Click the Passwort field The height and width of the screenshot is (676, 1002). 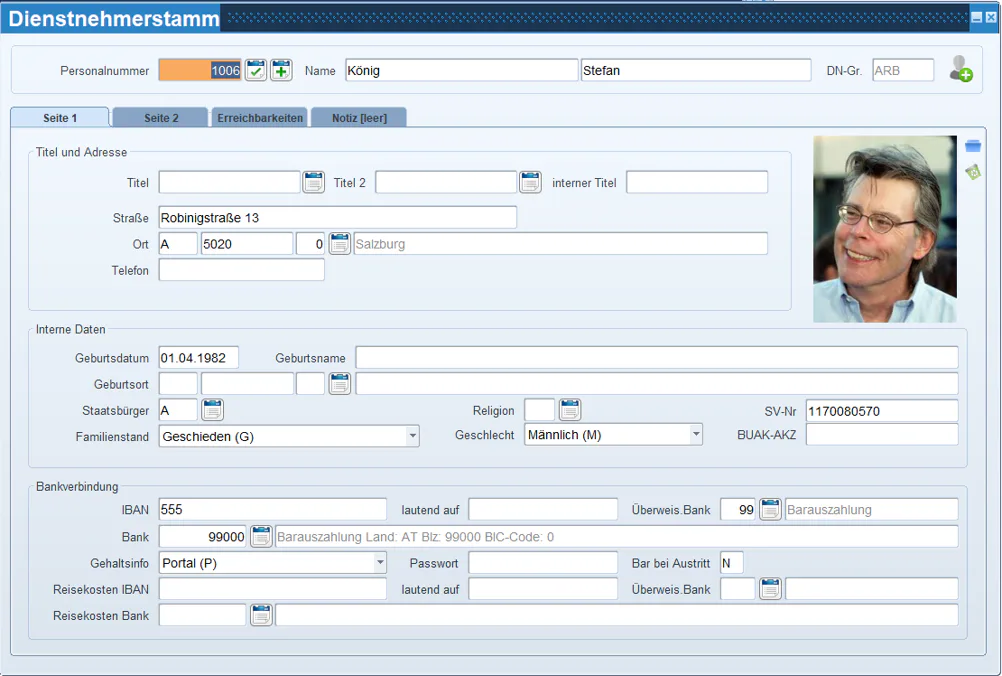[x=543, y=563]
